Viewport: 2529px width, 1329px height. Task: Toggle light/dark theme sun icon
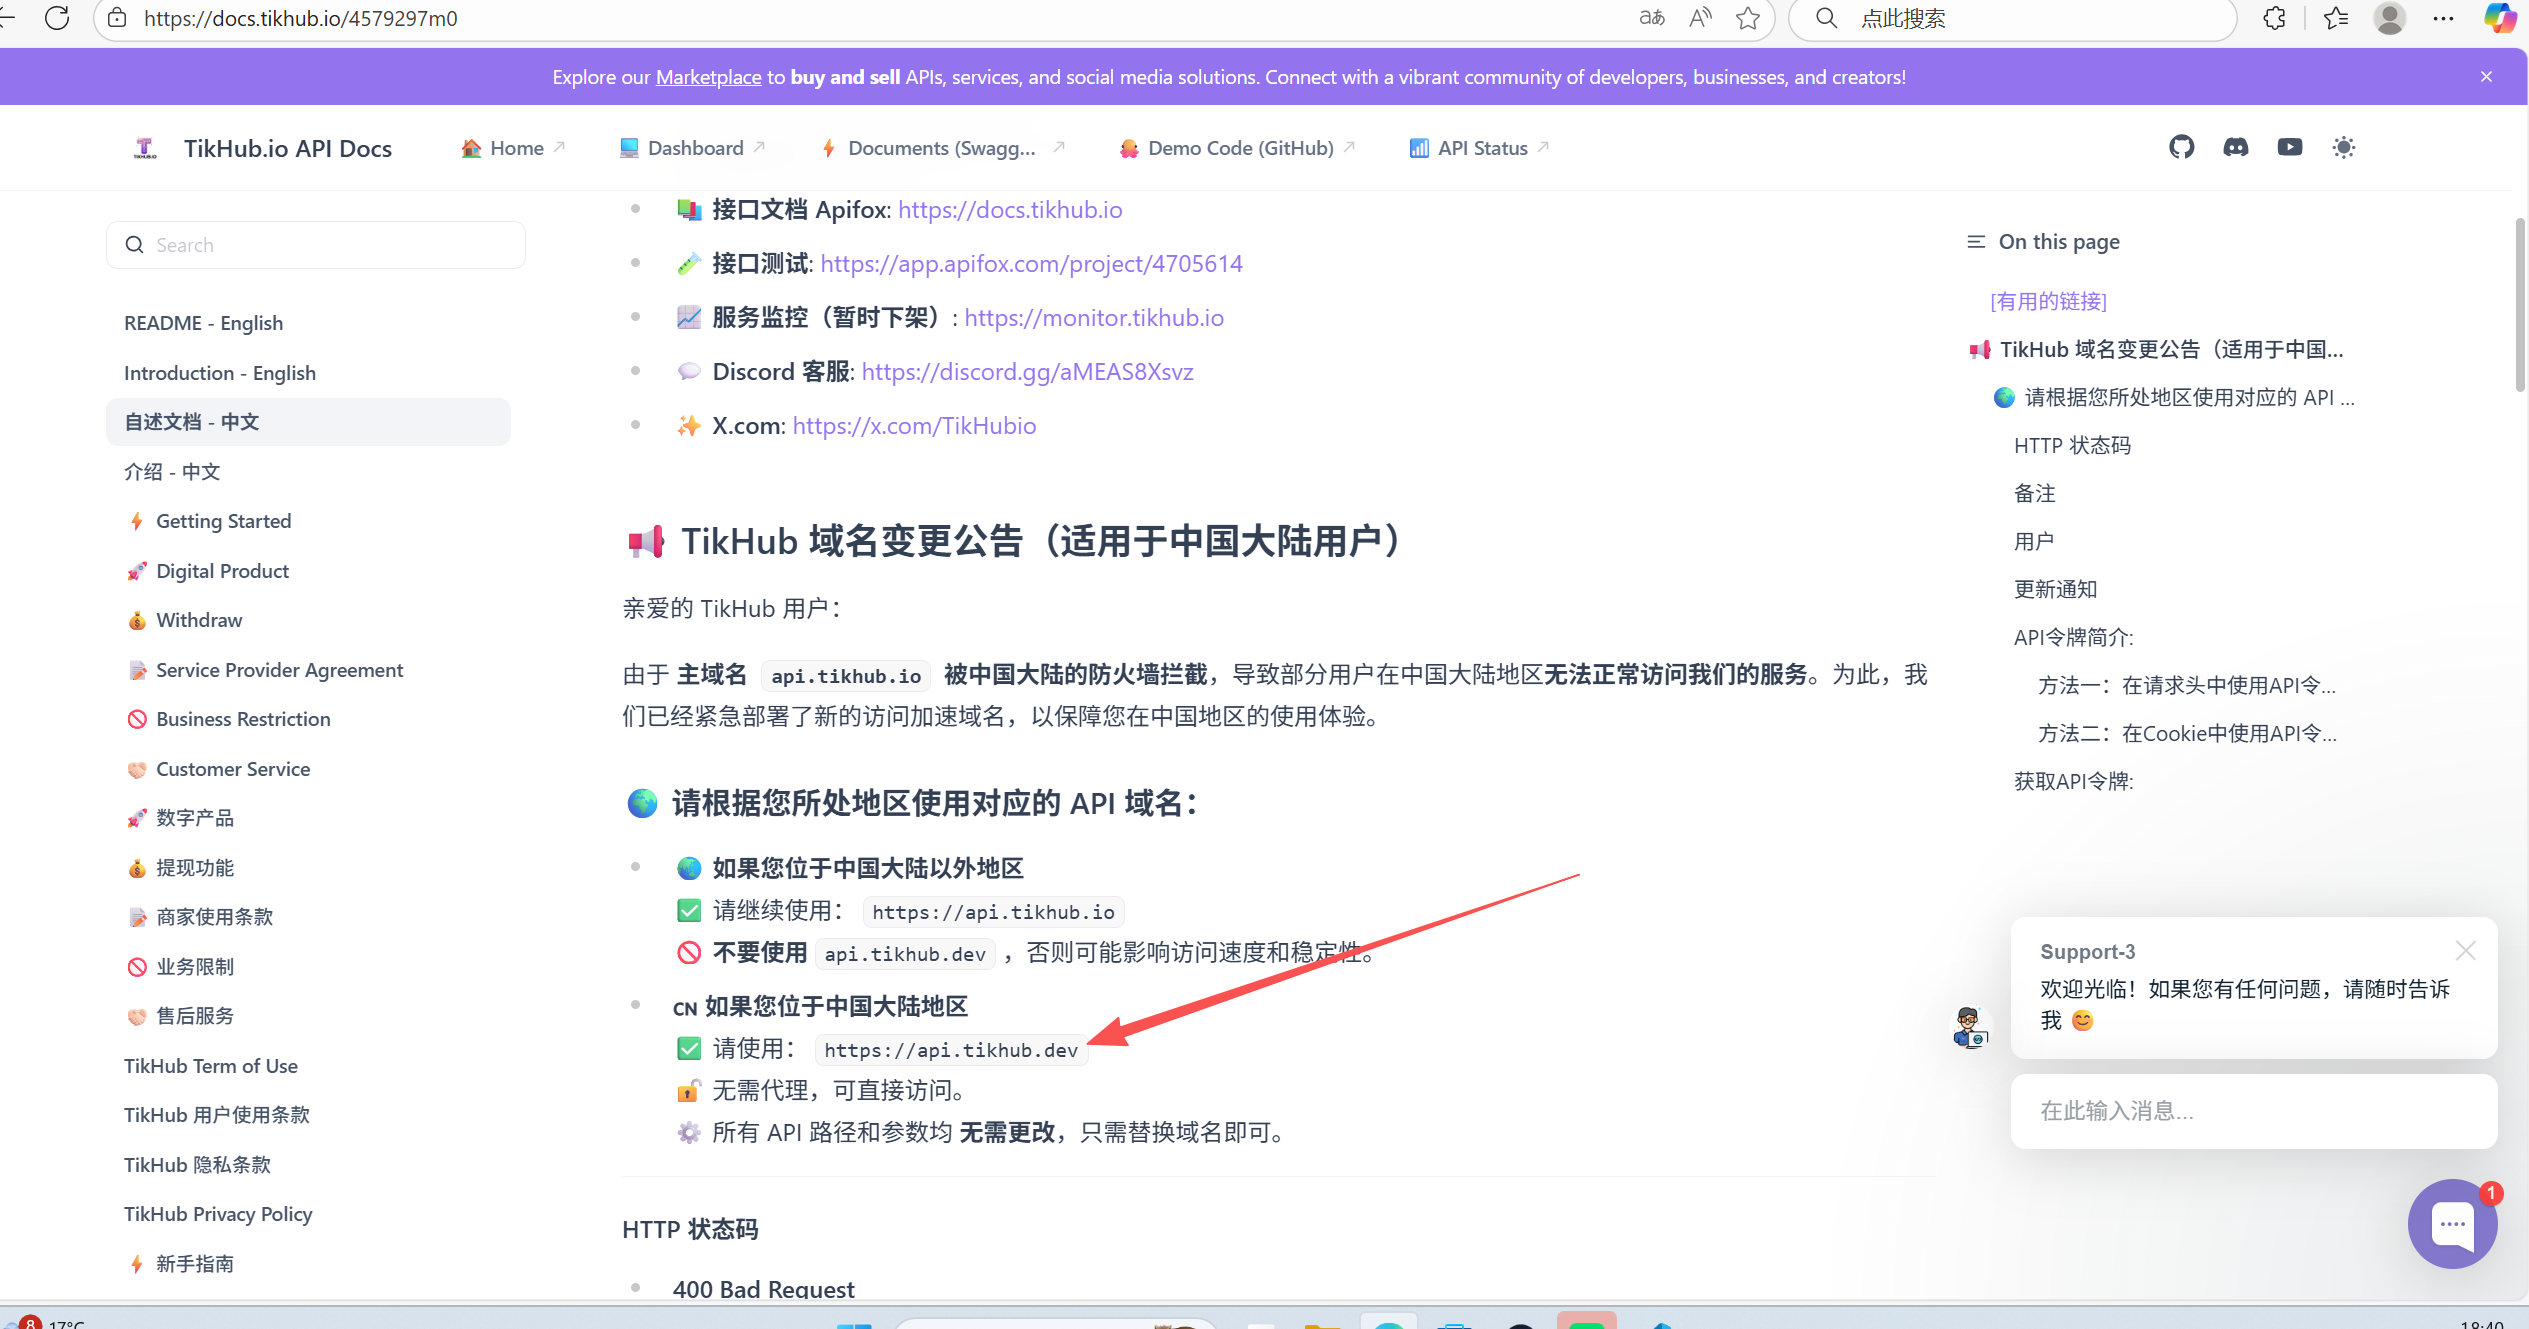[2343, 148]
